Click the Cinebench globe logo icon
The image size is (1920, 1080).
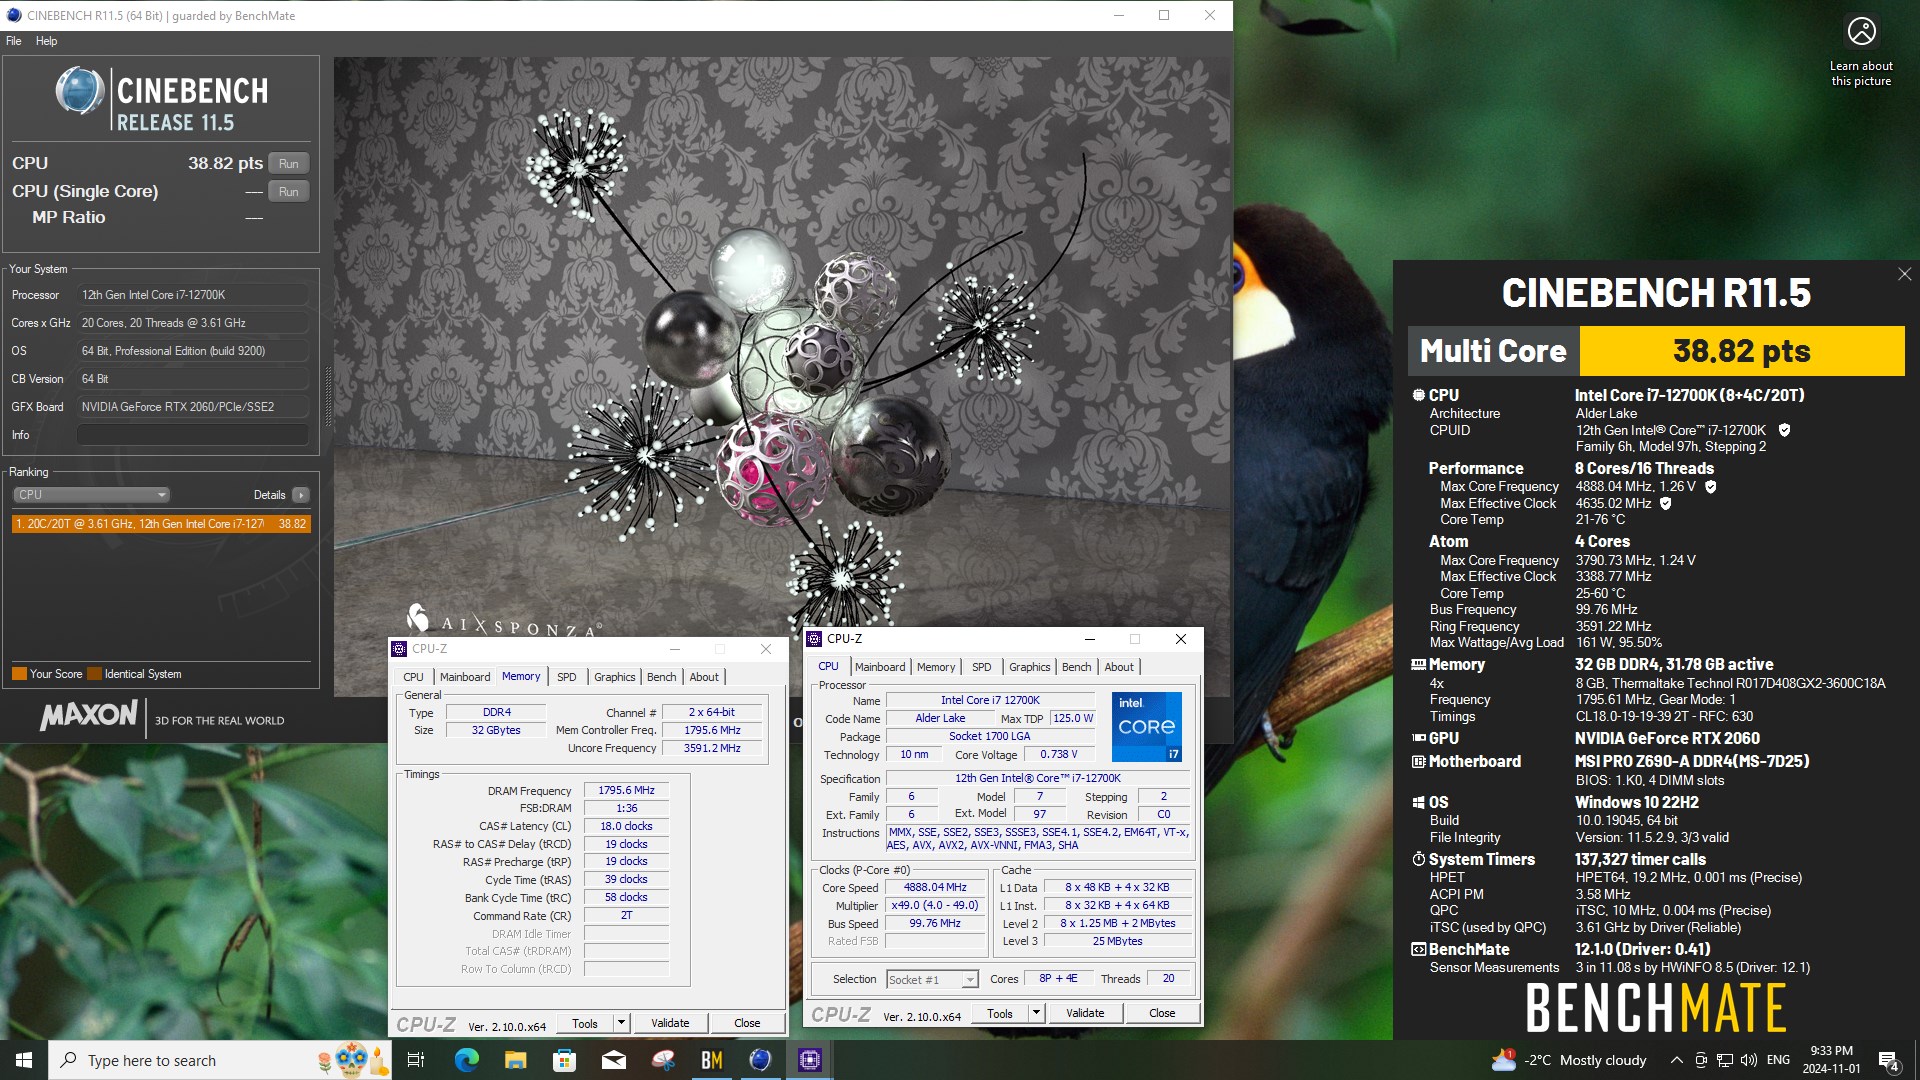coord(80,92)
